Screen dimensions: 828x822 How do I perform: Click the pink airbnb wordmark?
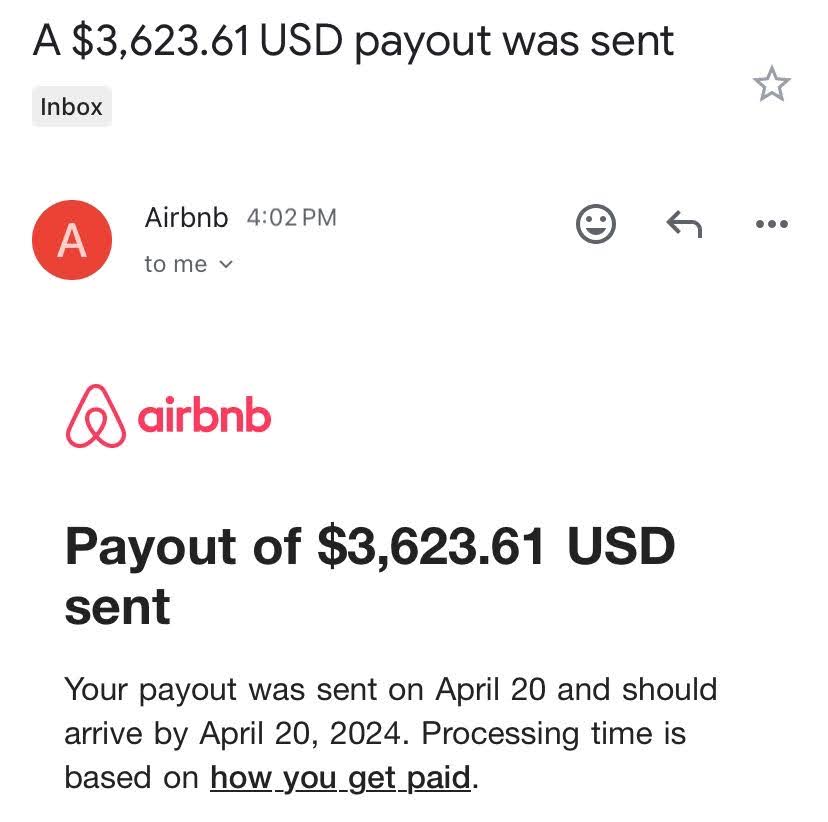coord(204,414)
